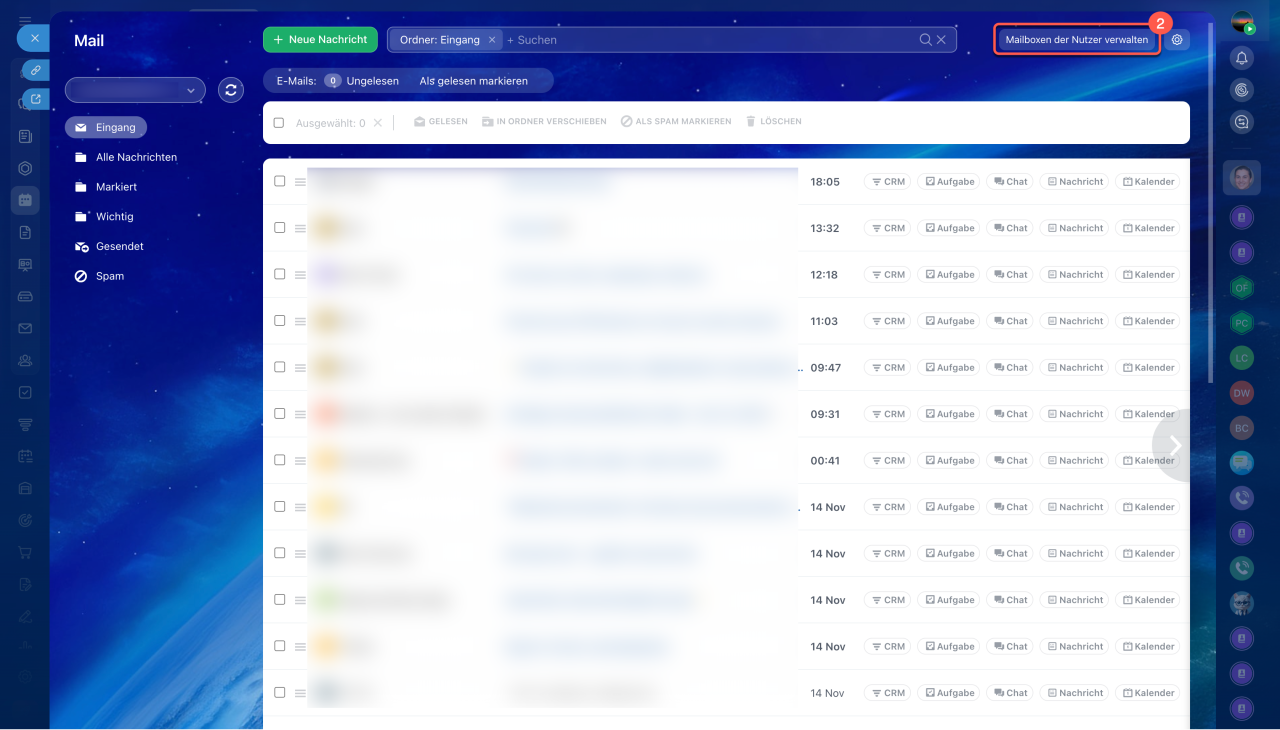Toggle the select-all emails checkbox
This screenshot has width=1280, height=730.
coord(280,123)
